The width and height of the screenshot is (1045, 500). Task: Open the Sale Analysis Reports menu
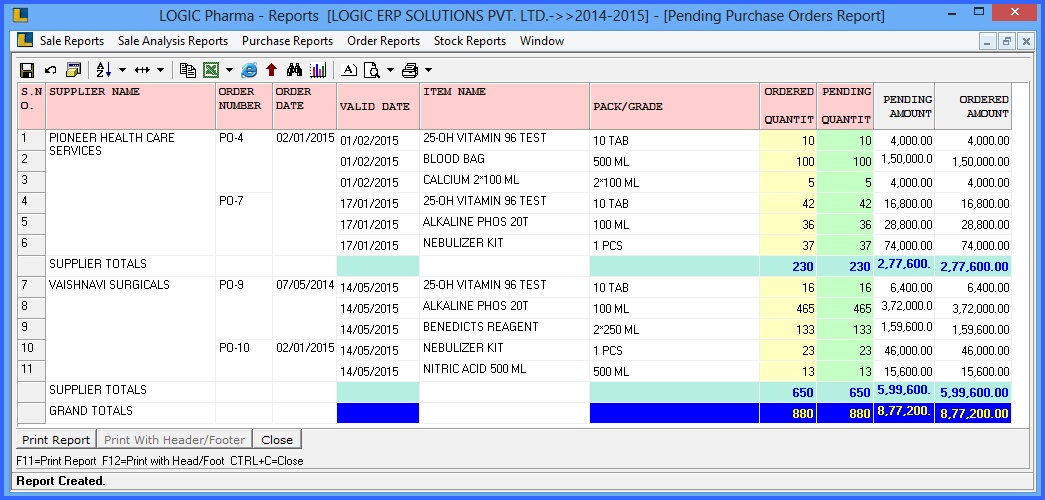[x=173, y=41]
